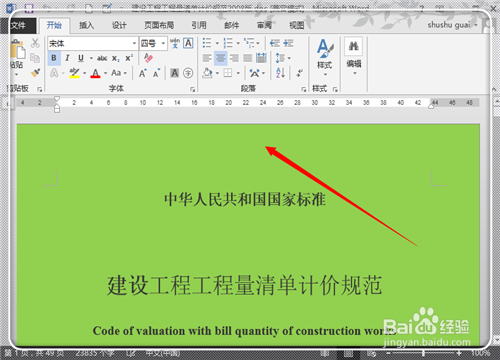Expand the underline style arrow
The height and width of the screenshot is (360, 500).
click(91, 58)
